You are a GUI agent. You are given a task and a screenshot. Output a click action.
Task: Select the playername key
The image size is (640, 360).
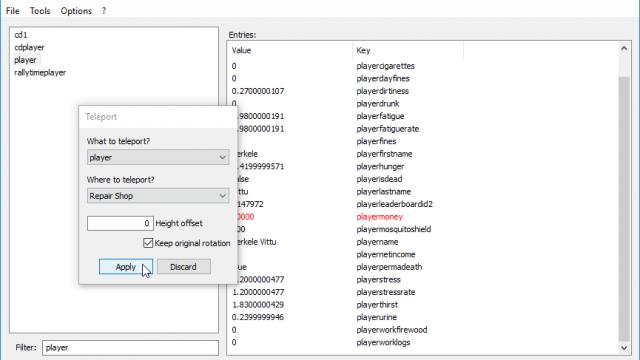pyautogui.click(x=377, y=242)
